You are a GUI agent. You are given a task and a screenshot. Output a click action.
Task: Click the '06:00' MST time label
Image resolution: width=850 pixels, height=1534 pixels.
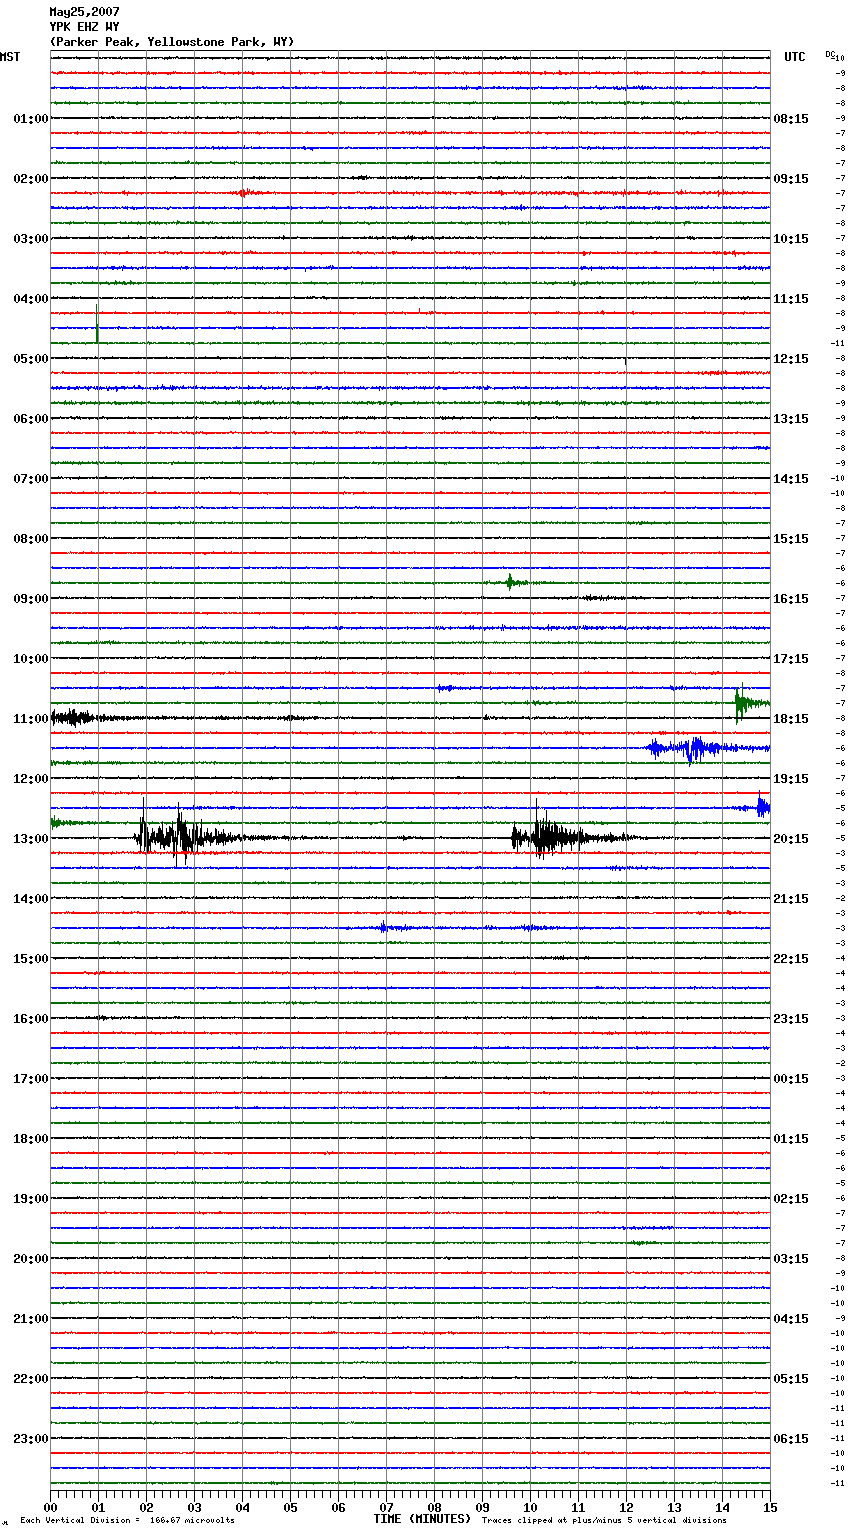[31, 419]
